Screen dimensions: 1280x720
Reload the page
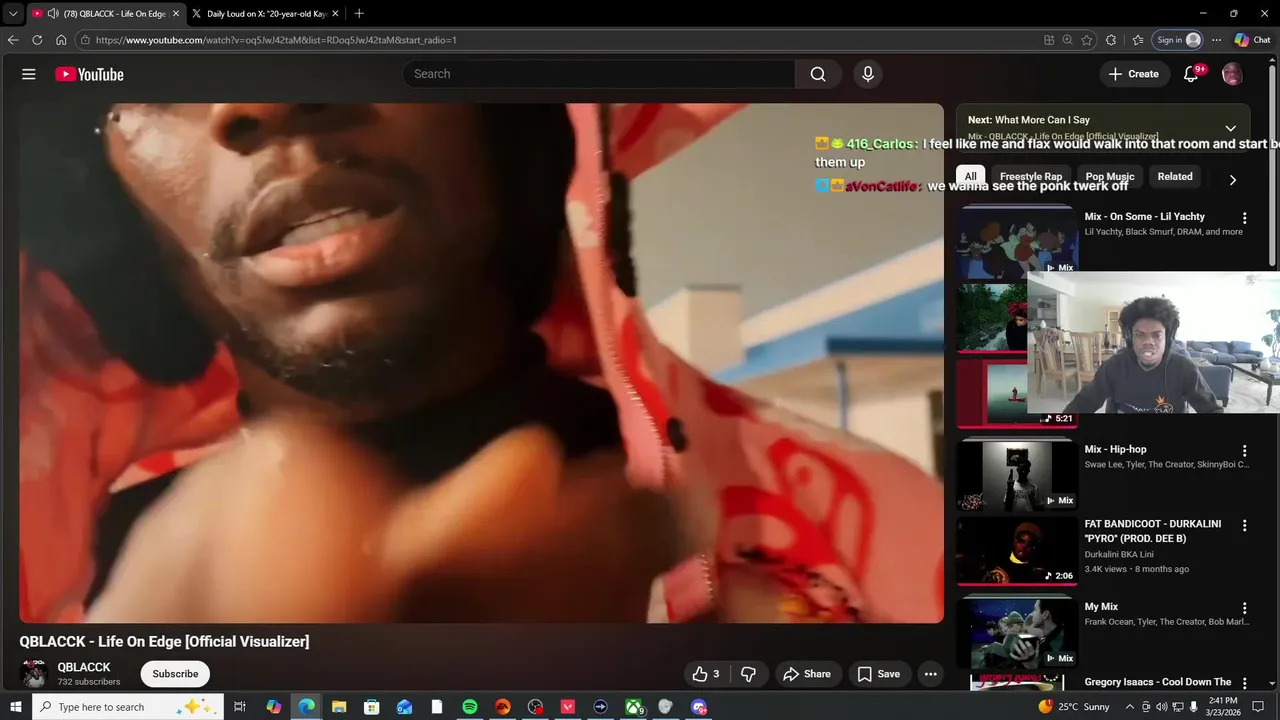[37, 40]
